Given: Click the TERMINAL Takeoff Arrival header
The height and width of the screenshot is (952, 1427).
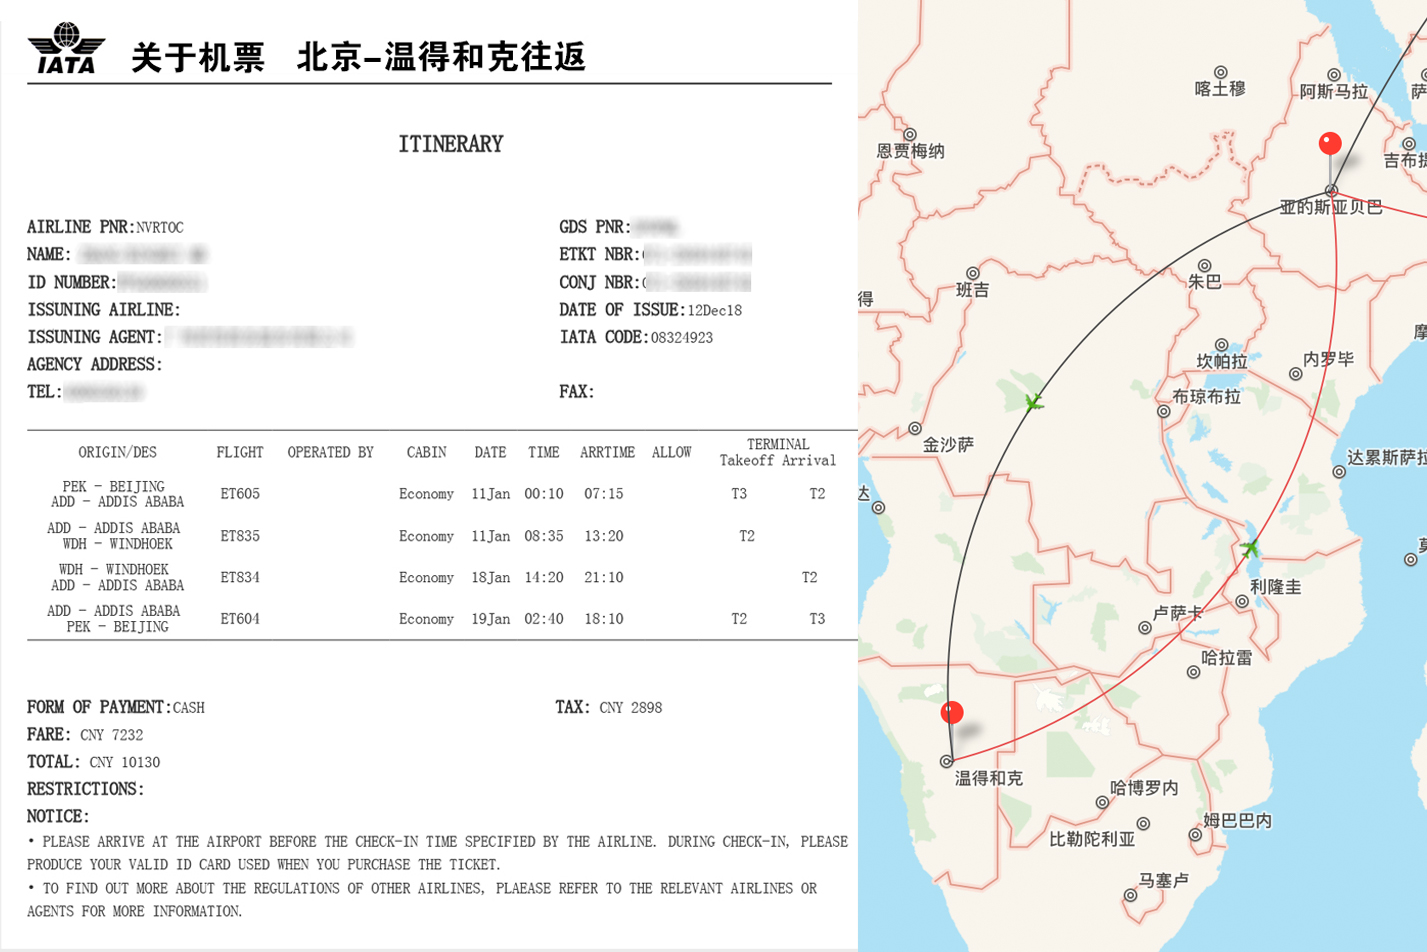Looking at the screenshot, I should tap(778, 452).
